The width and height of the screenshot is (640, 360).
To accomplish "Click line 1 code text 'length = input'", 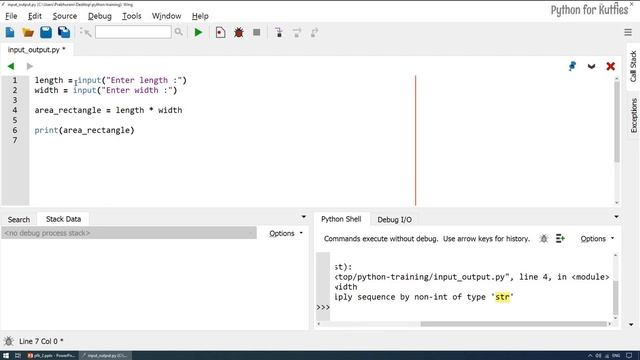I will click(68, 80).
